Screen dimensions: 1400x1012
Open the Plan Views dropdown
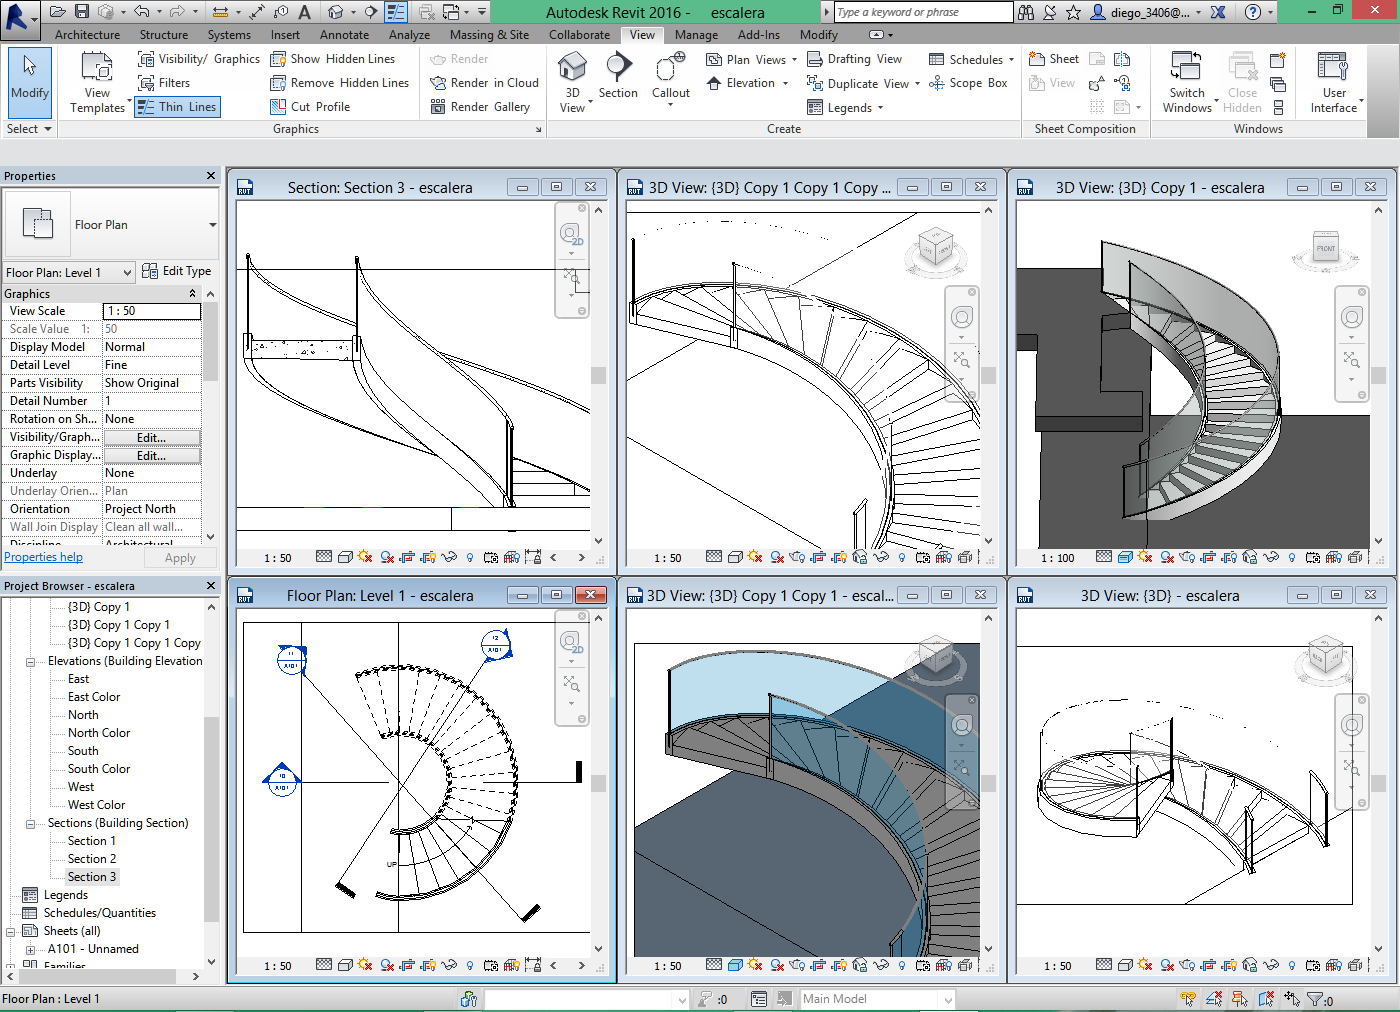(x=752, y=58)
